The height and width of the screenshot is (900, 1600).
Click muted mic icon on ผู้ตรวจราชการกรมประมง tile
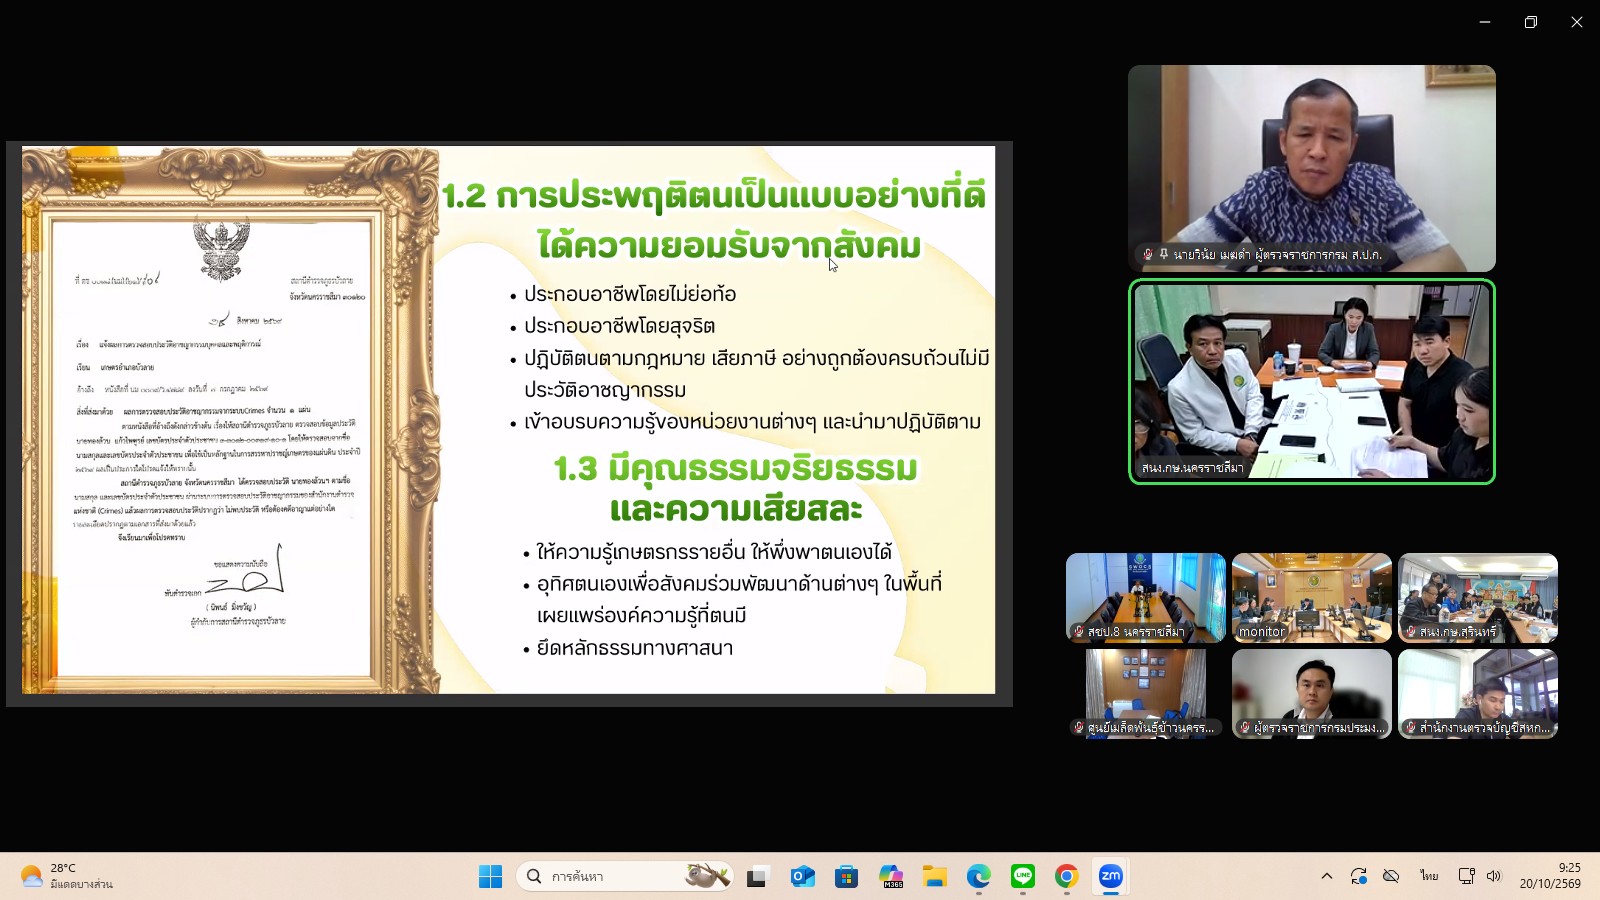tap(1245, 728)
